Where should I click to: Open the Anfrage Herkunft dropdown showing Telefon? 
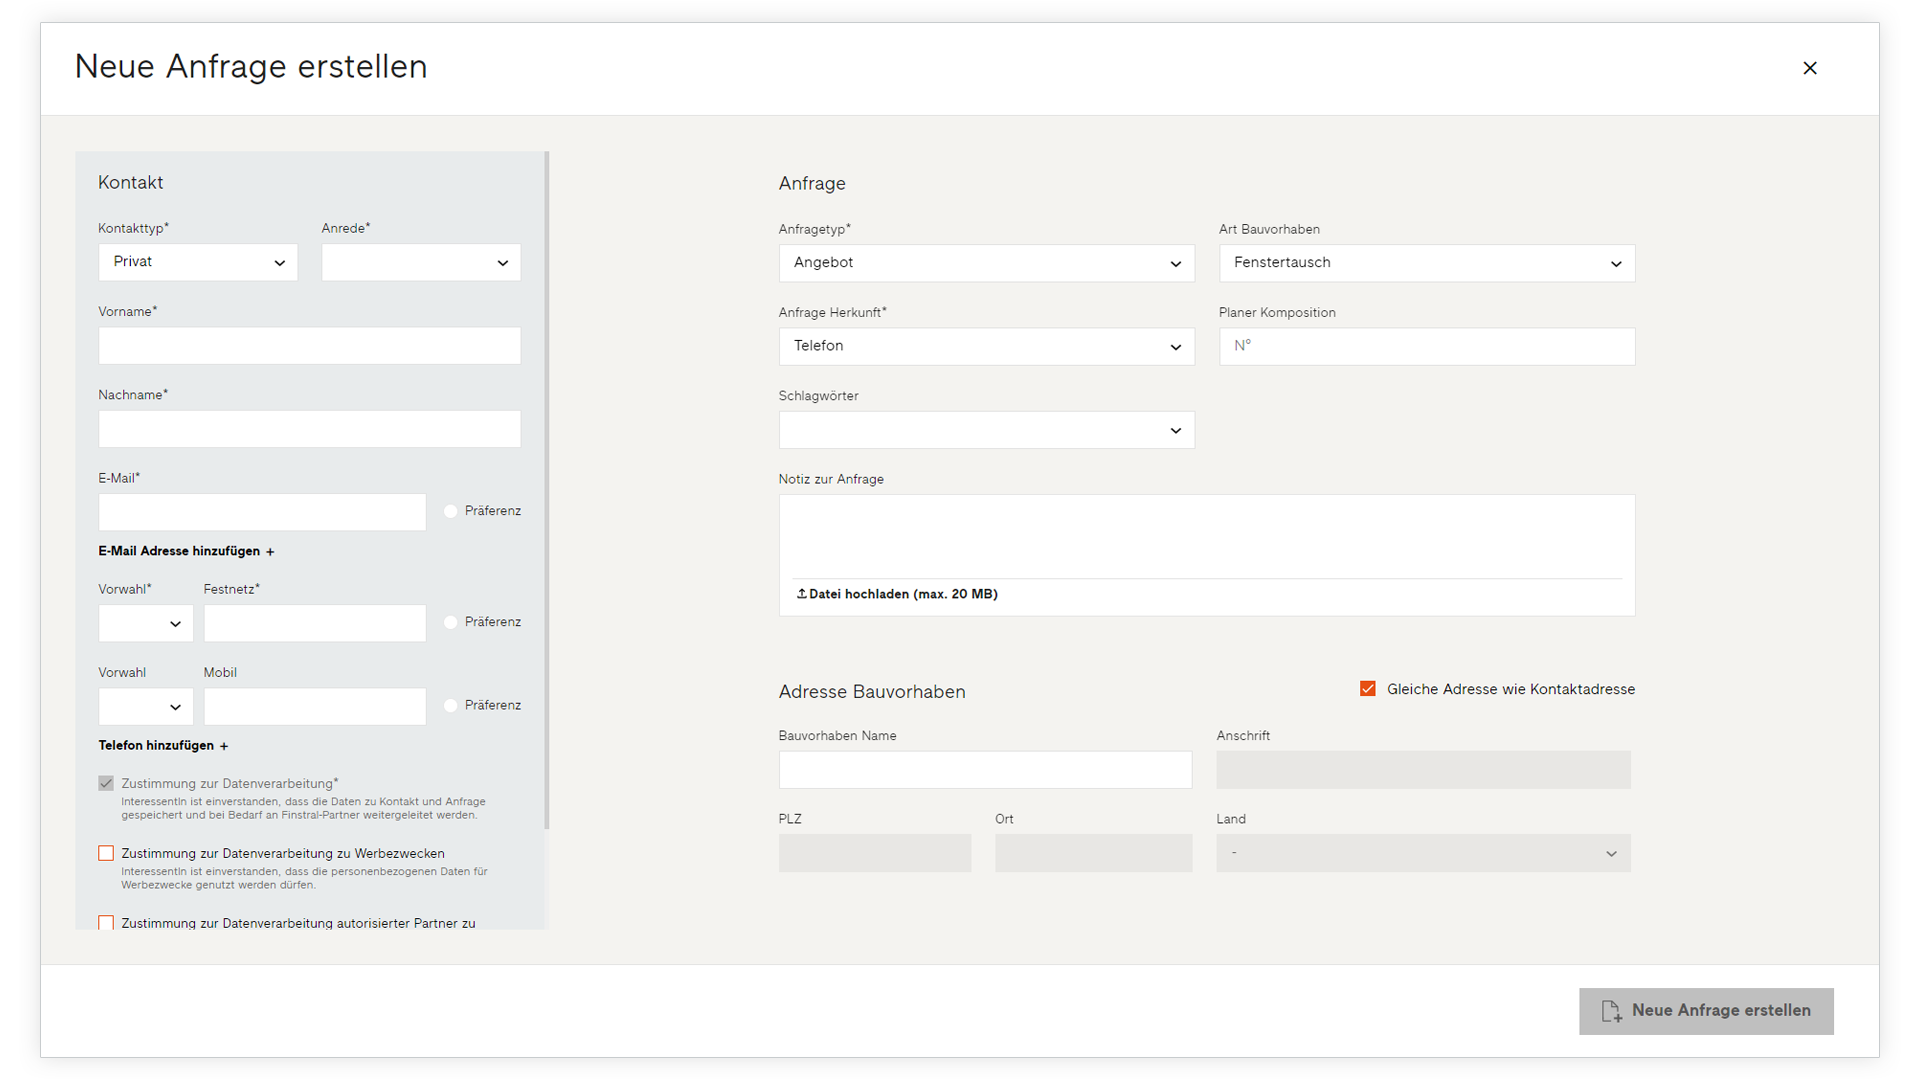tap(986, 346)
